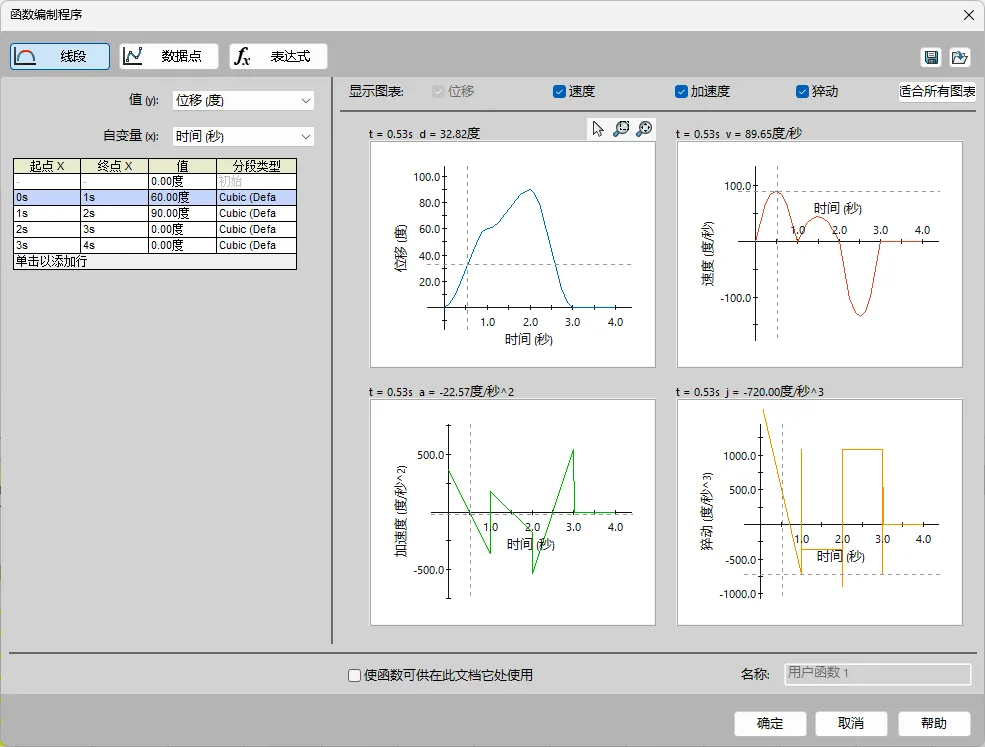Enable 使函数可供在此文档它处使用 checkbox
The width and height of the screenshot is (985, 747).
tap(354, 675)
